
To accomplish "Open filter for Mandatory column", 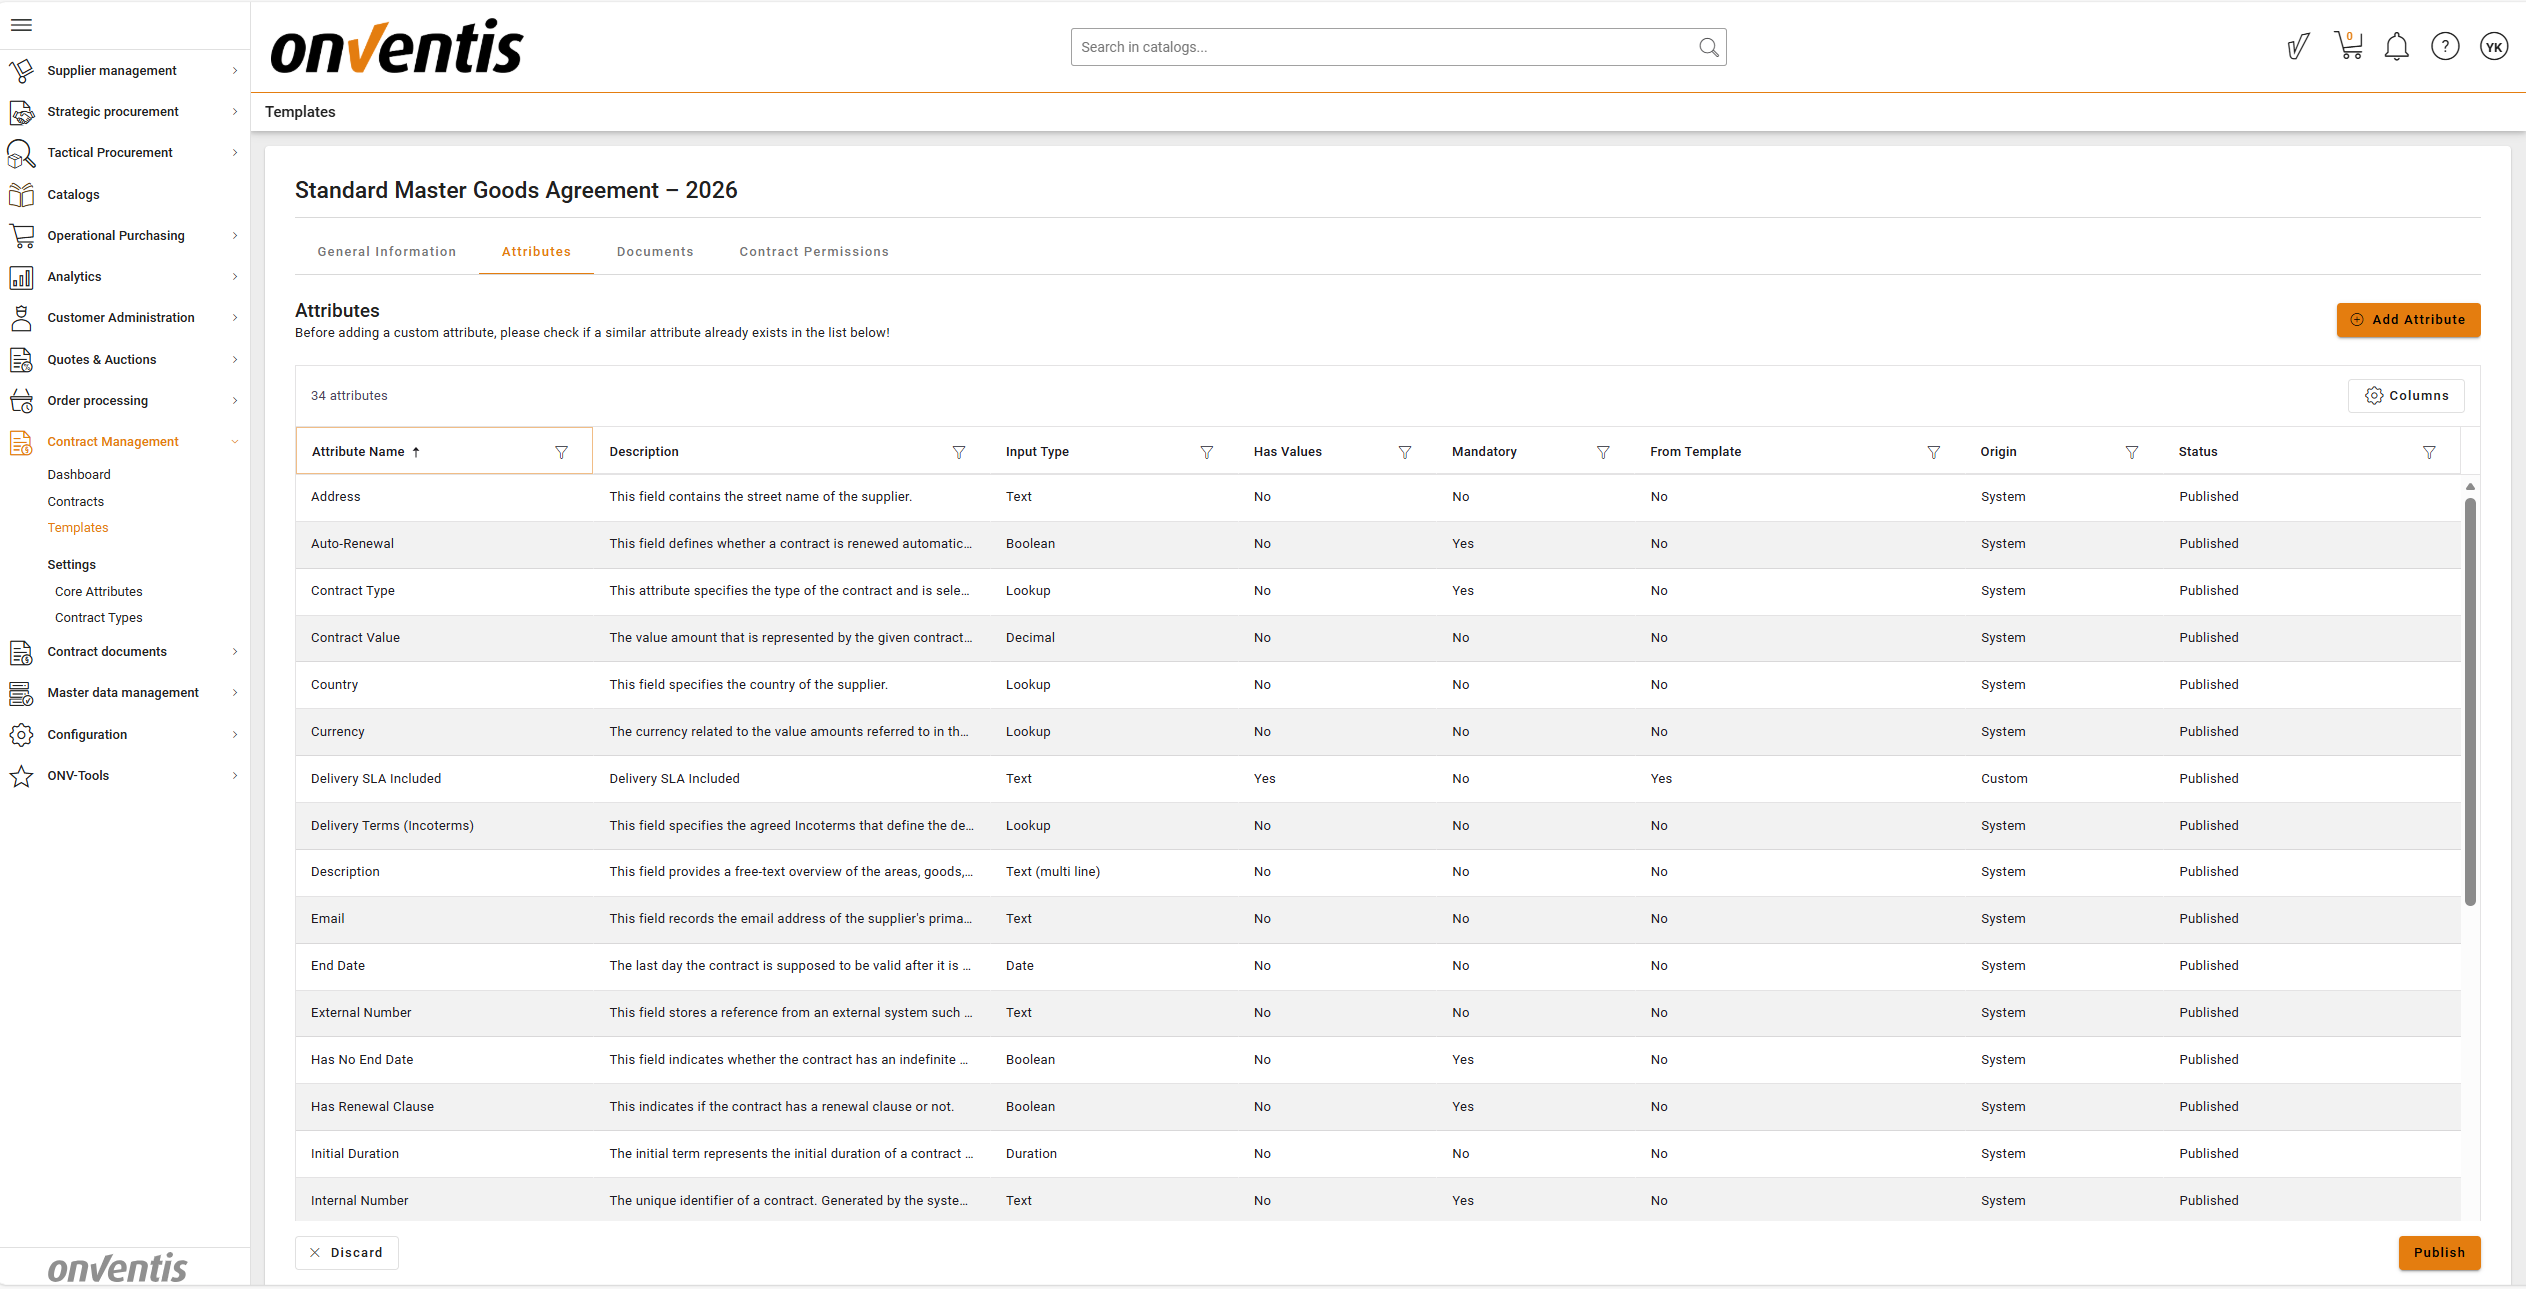I will pos(1603,452).
